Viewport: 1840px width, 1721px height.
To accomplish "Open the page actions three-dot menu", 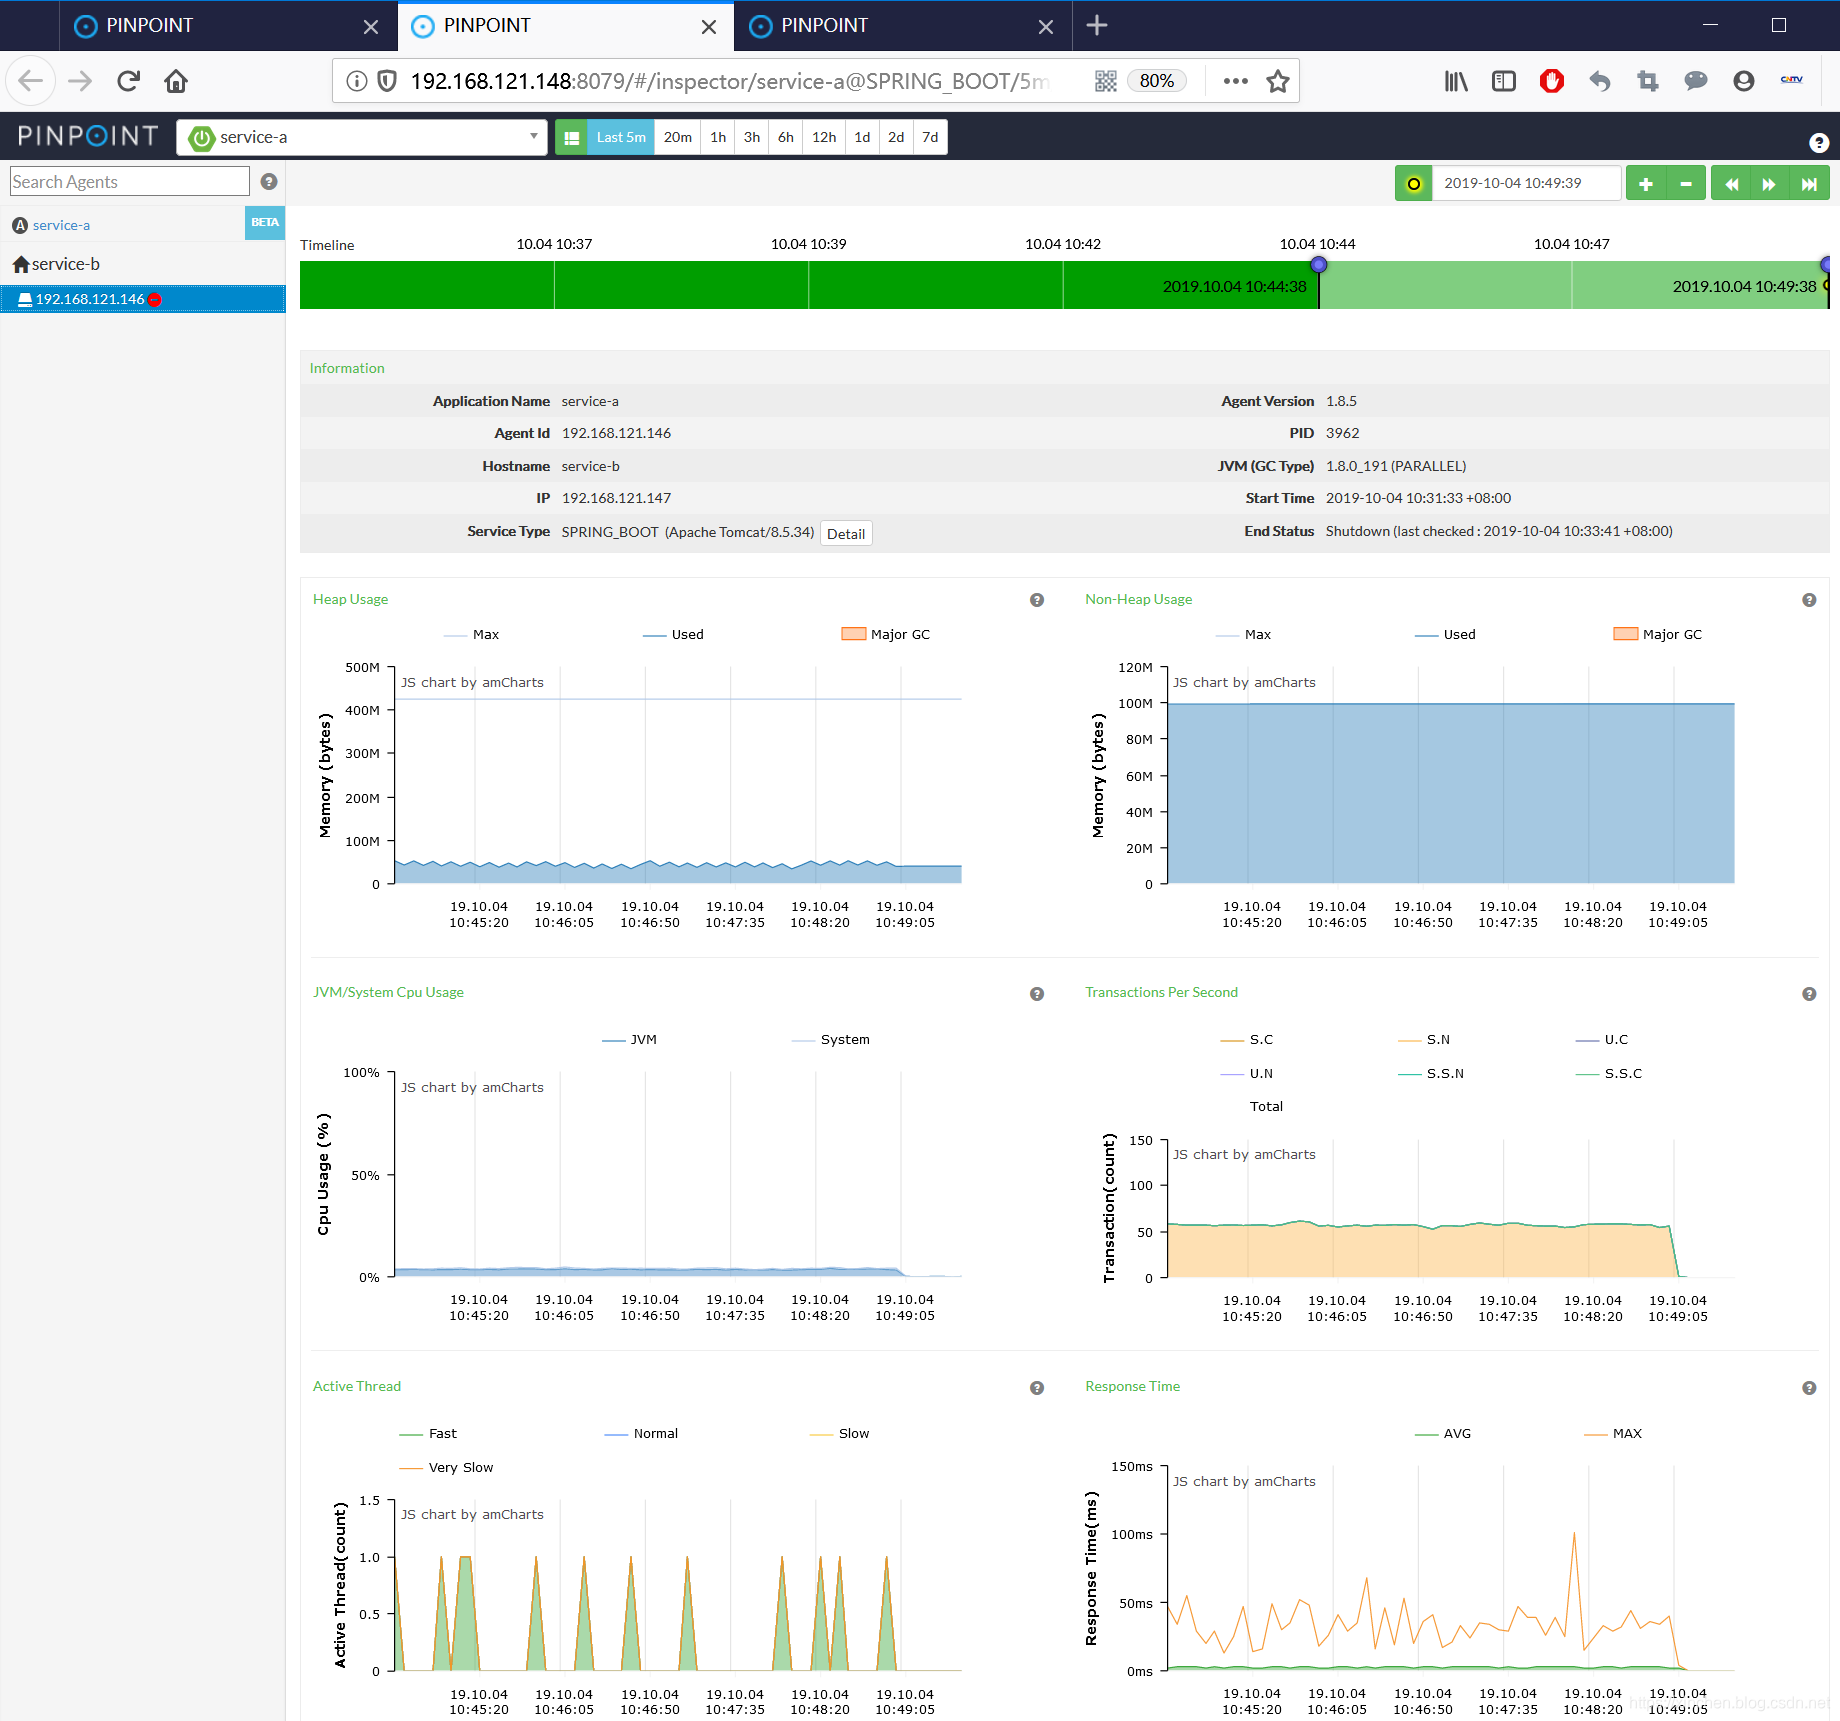I will coord(1235,81).
